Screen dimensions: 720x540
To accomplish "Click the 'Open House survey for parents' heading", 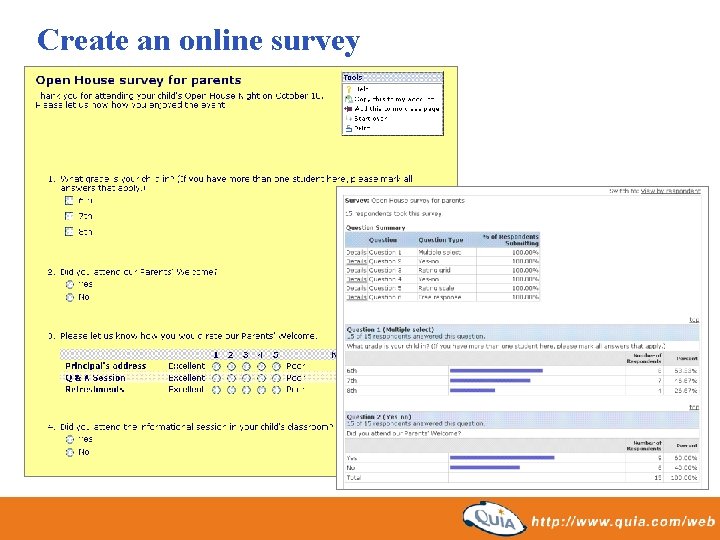I will pyautogui.click(x=138, y=80).
